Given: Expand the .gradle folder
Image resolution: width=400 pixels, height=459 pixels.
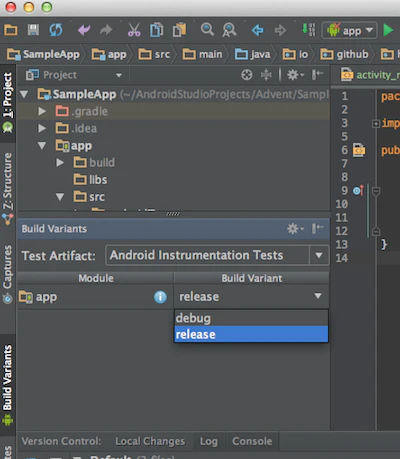Looking at the screenshot, I should [x=42, y=111].
